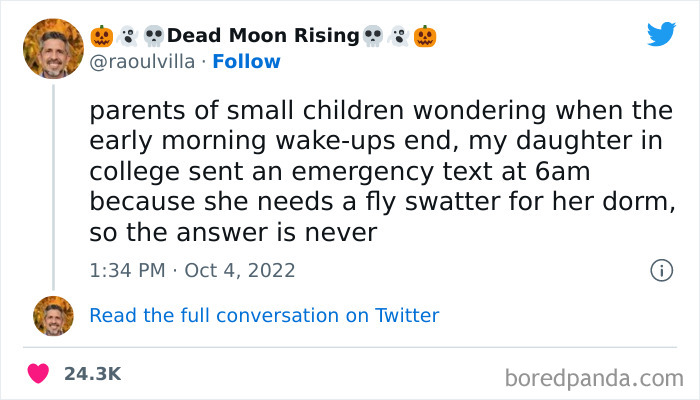Click the Twitter bird logo
The width and height of the screenshot is (700, 400).
pos(661,34)
